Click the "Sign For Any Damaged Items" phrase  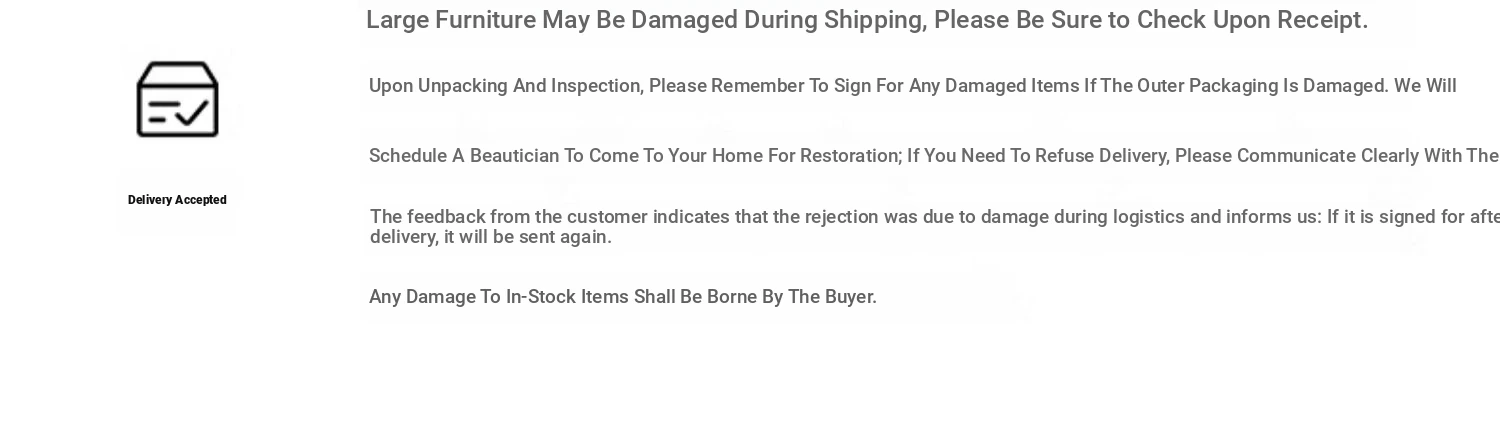click(957, 86)
